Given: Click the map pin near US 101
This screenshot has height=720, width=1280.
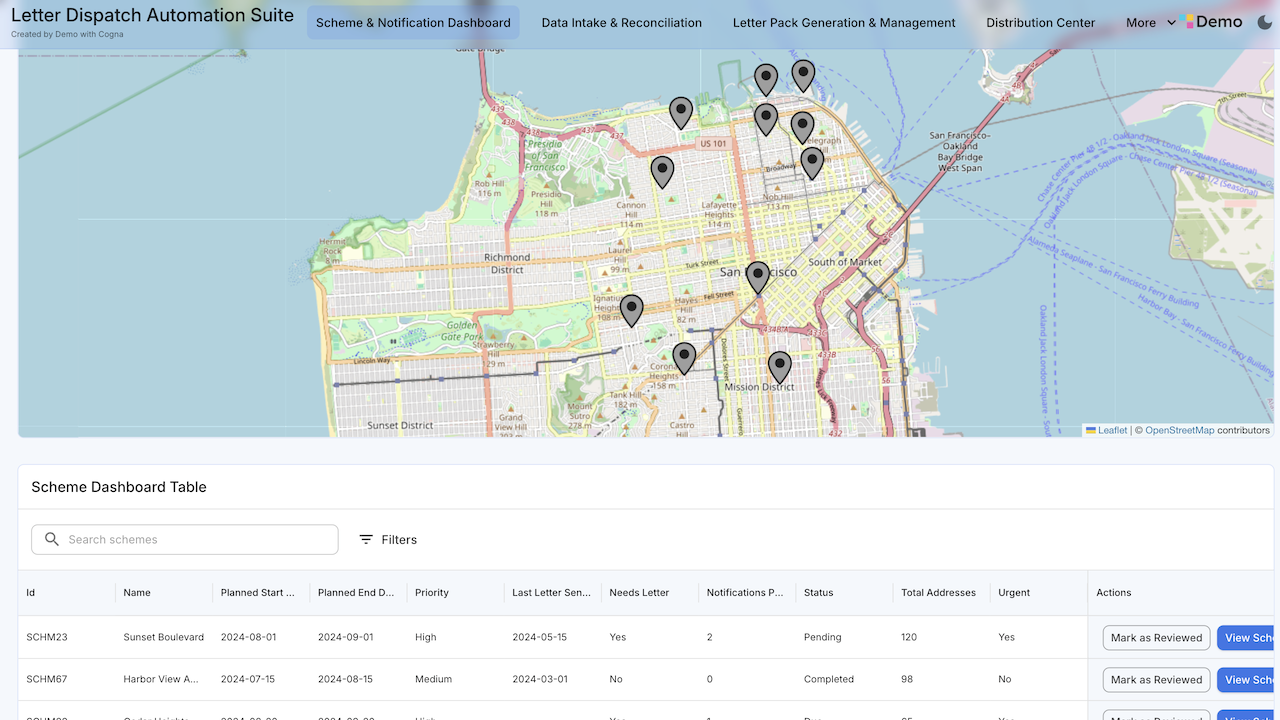Looking at the screenshot, I should coord(681,114).
